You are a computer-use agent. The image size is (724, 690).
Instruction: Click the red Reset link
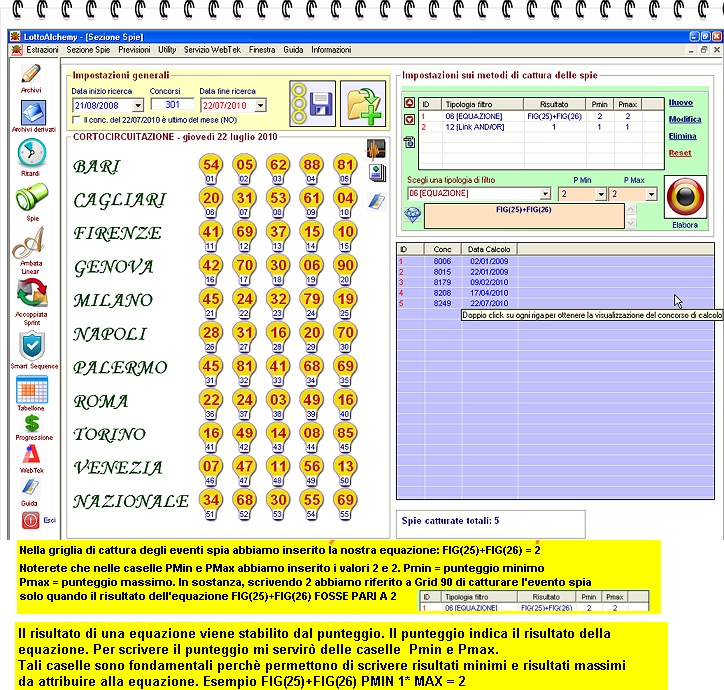tap(680, 153)
